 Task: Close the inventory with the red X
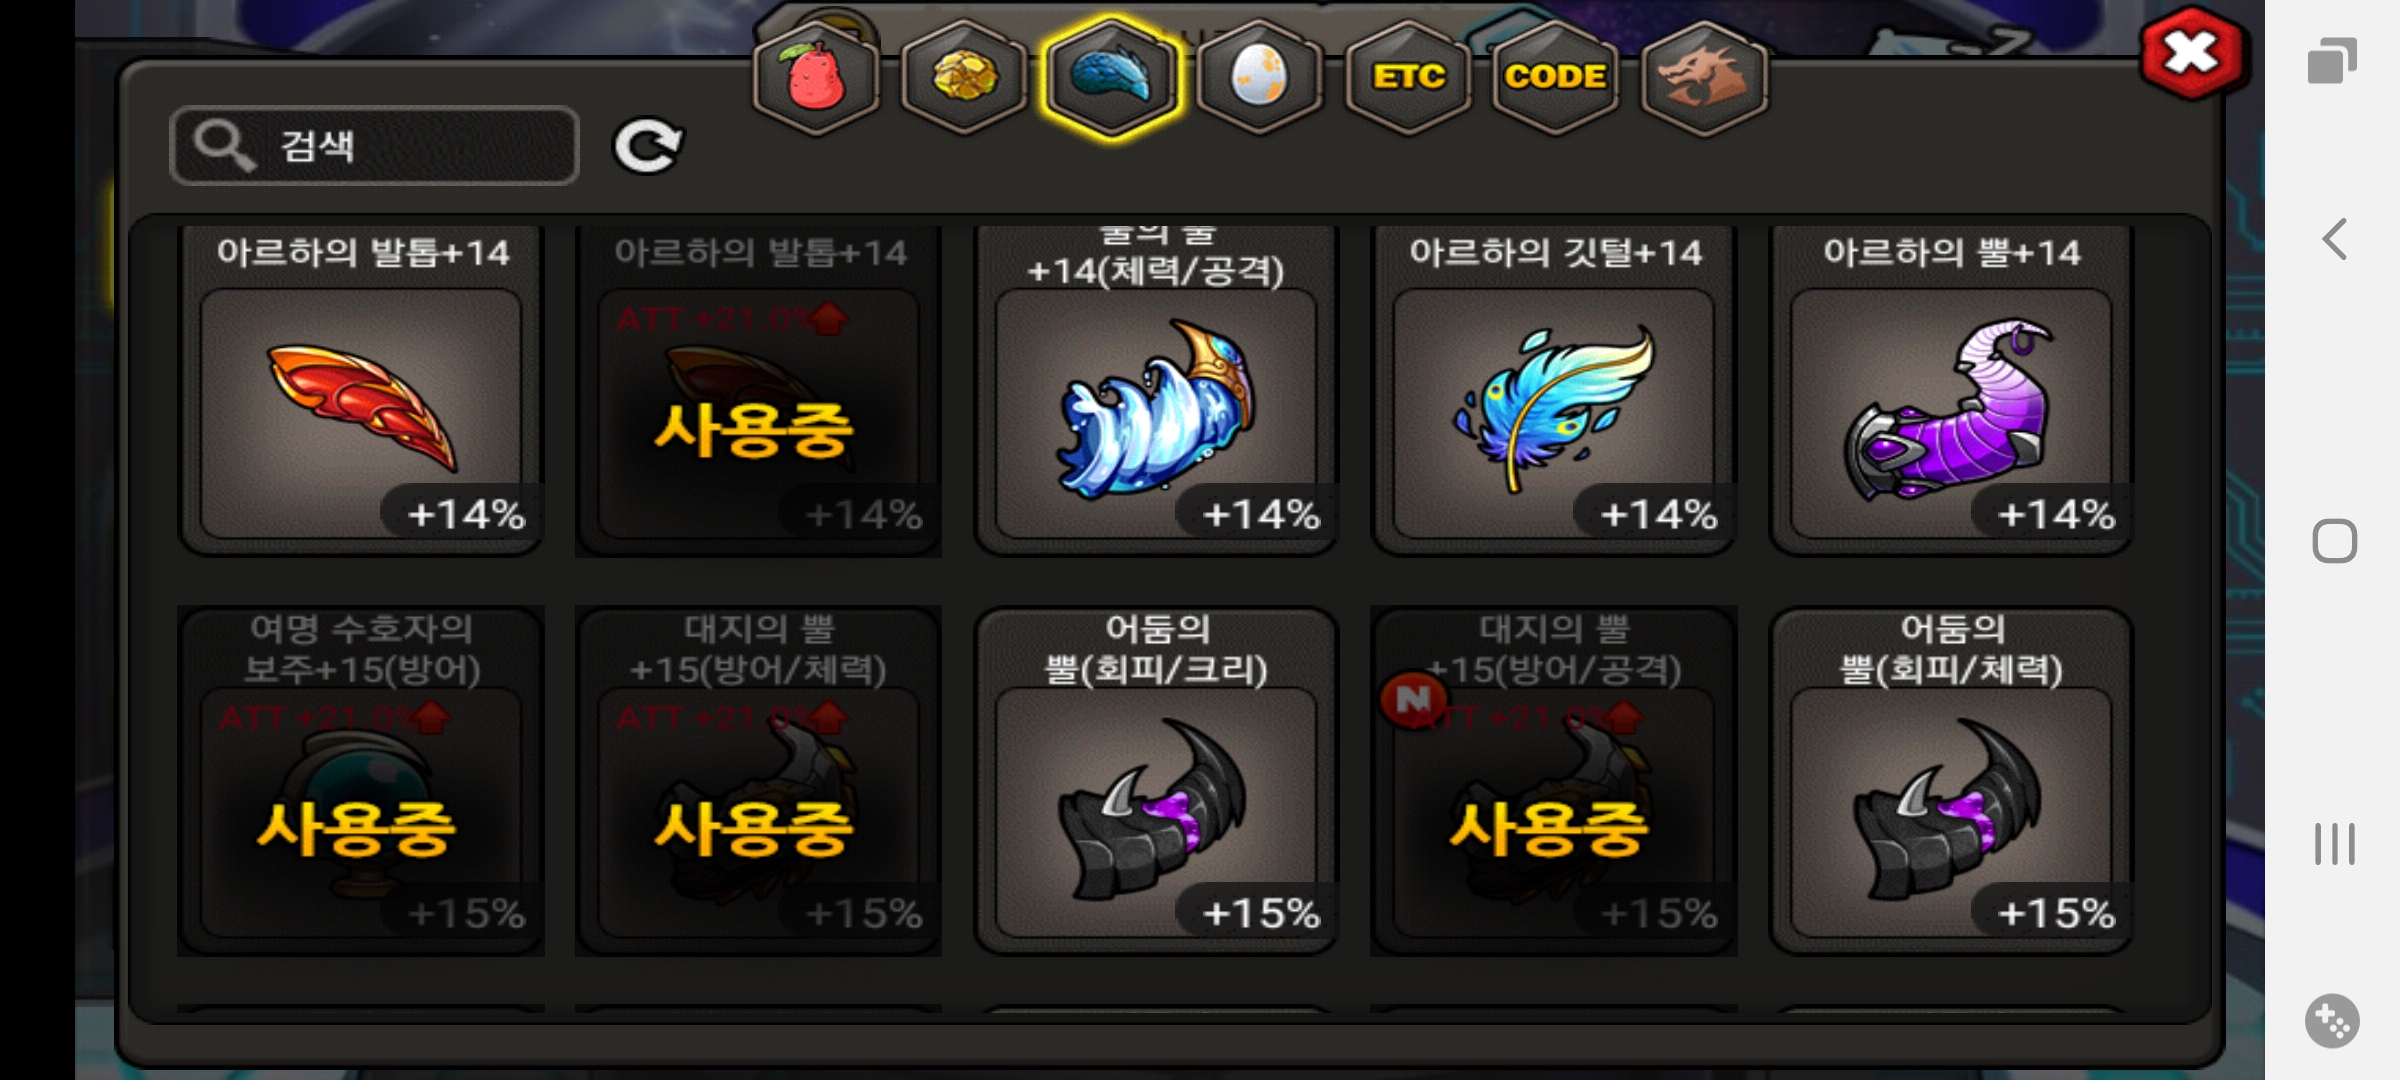coord(2192,53)
